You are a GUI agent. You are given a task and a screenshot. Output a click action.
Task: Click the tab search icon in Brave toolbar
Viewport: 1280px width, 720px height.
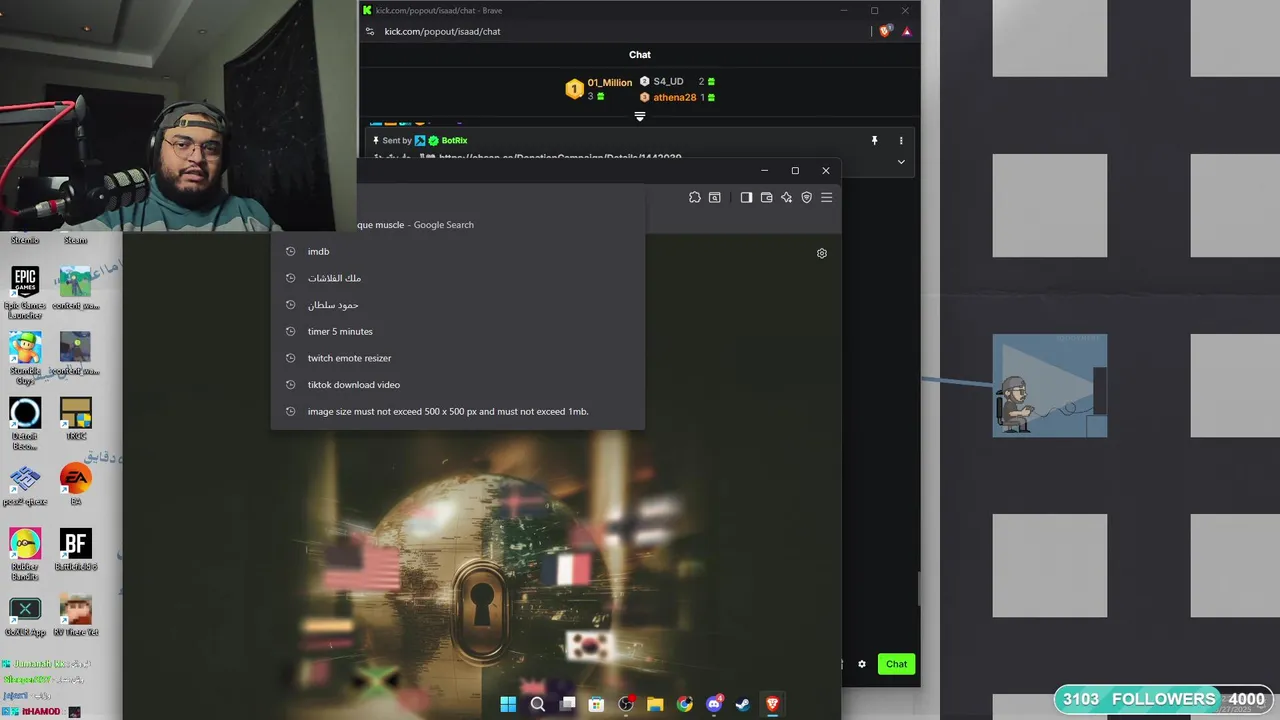click(x=715, y=198)
